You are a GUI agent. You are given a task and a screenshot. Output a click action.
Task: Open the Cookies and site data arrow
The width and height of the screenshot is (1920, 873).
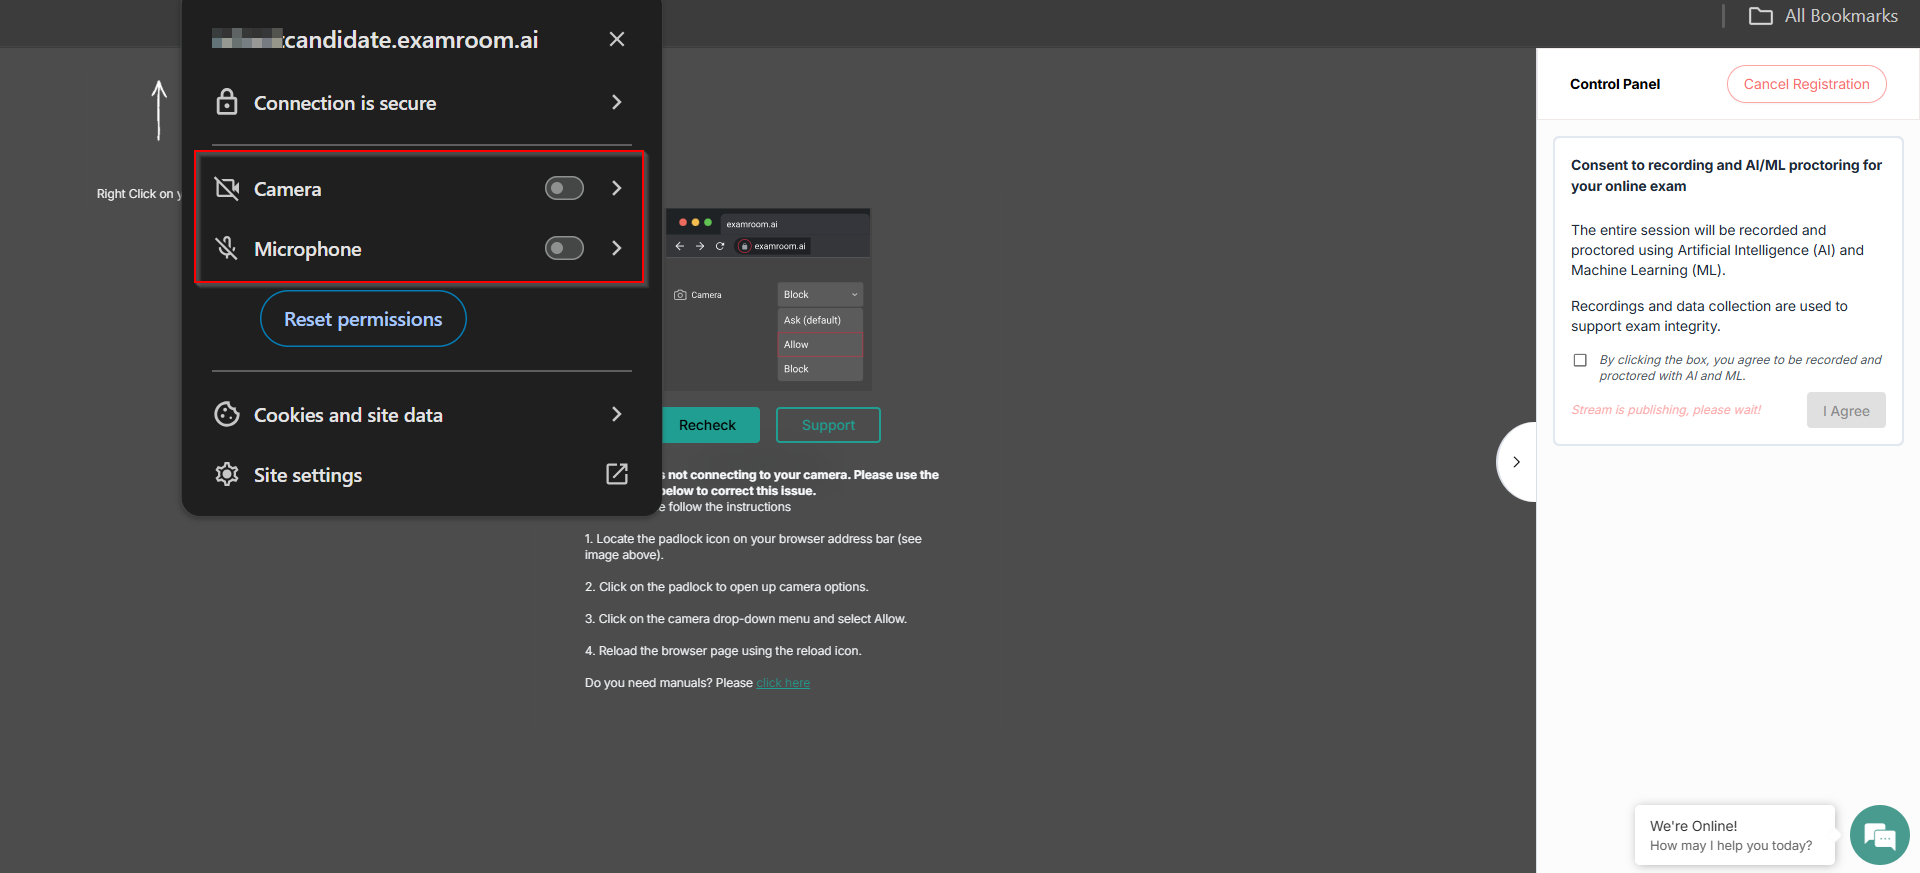coord(617,414)
